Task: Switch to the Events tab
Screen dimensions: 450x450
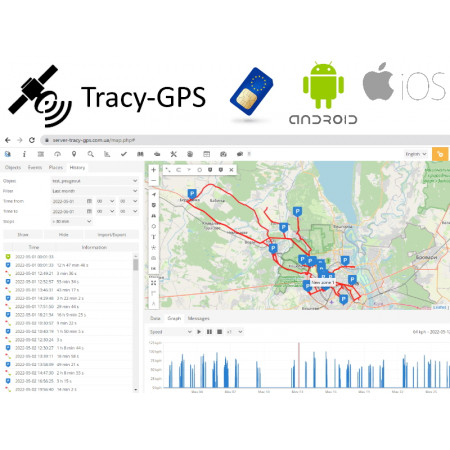Action: (35, 167)
